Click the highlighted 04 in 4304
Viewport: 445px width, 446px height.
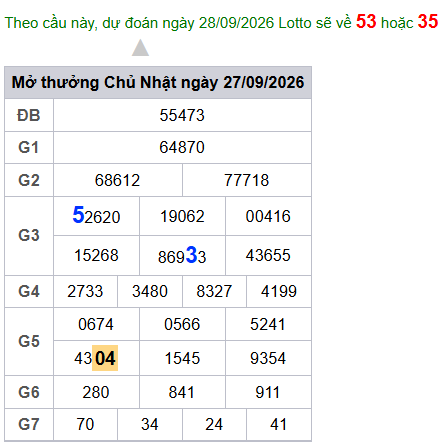pyautogui.click(x=105, y=358)
